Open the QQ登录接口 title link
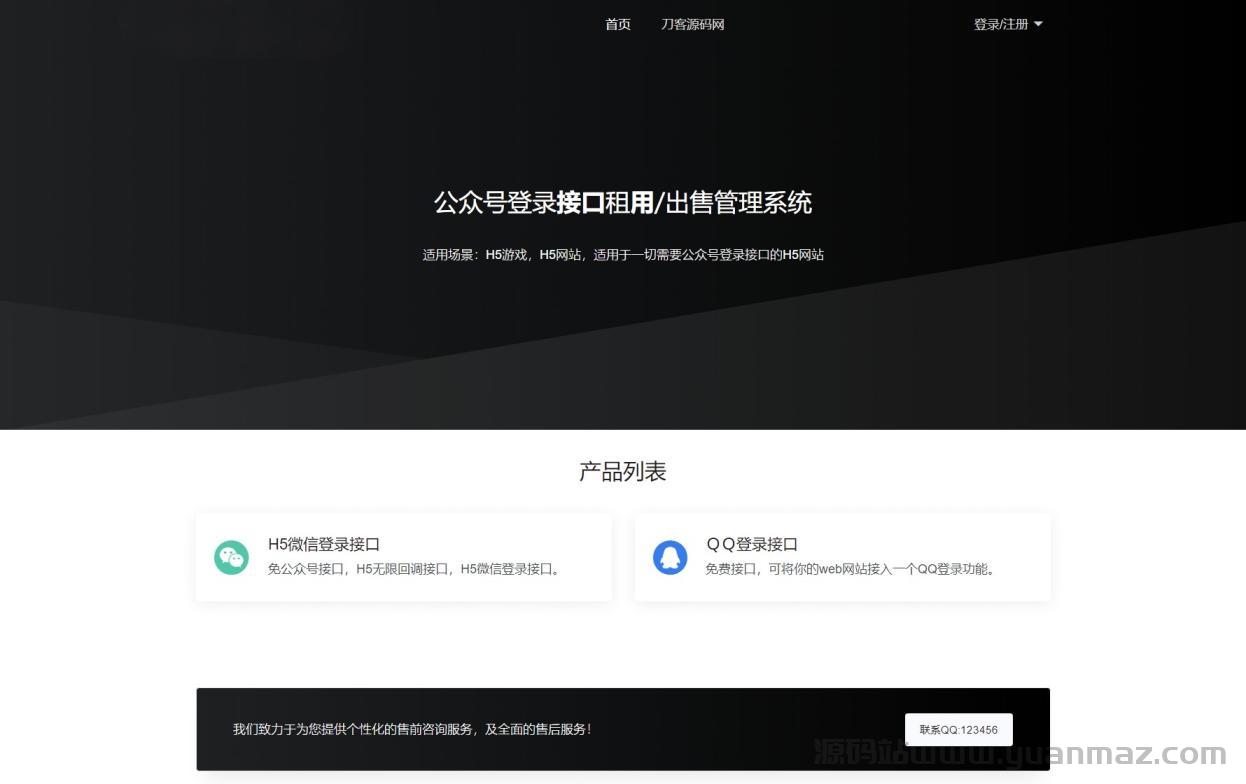The image size is (1246, 784). click(752, 544)
